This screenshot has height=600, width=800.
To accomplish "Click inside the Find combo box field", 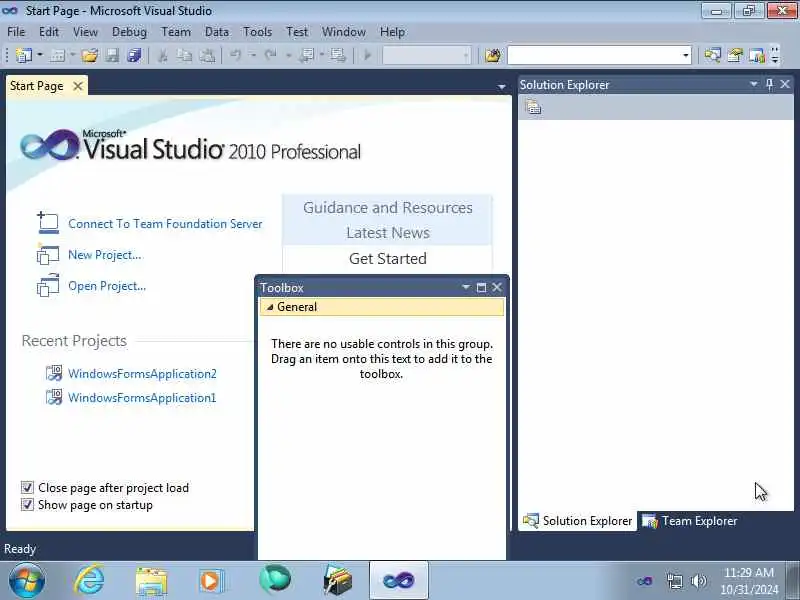I will click(594, 55).
